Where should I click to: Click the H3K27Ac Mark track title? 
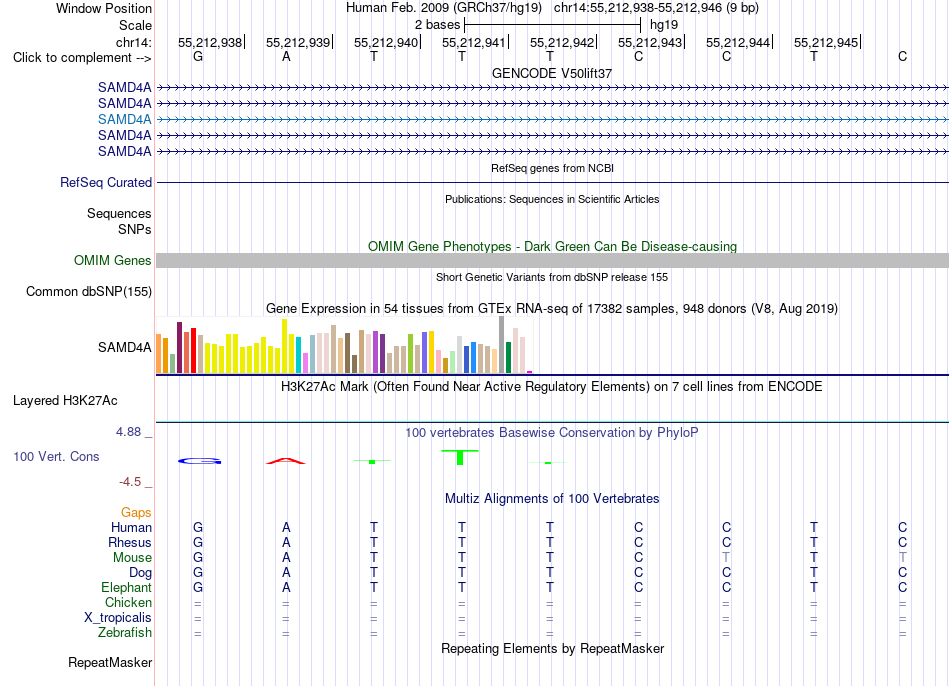click(x=551, y=387)
